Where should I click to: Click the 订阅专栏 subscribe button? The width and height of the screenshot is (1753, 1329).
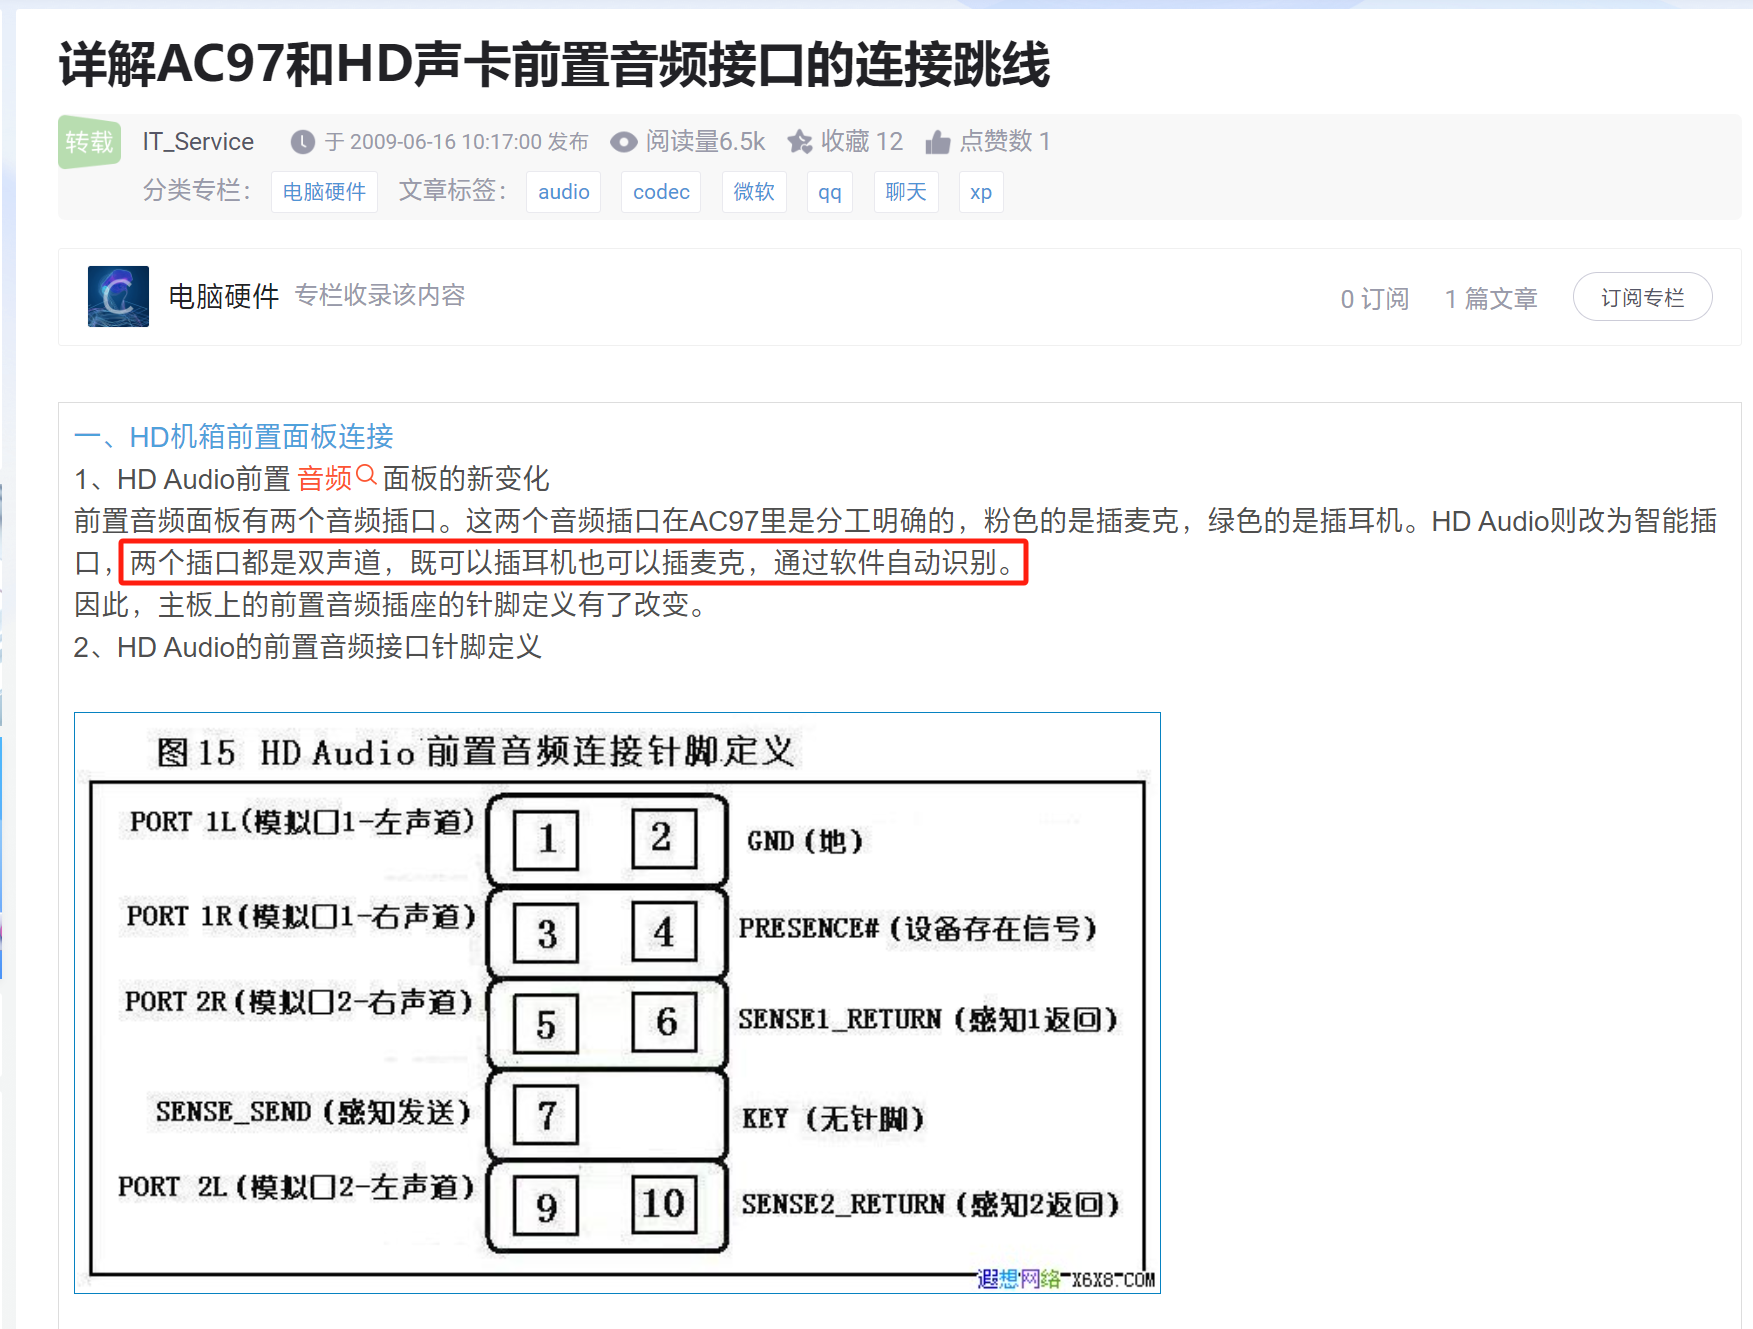click(x=1642, y=296)
